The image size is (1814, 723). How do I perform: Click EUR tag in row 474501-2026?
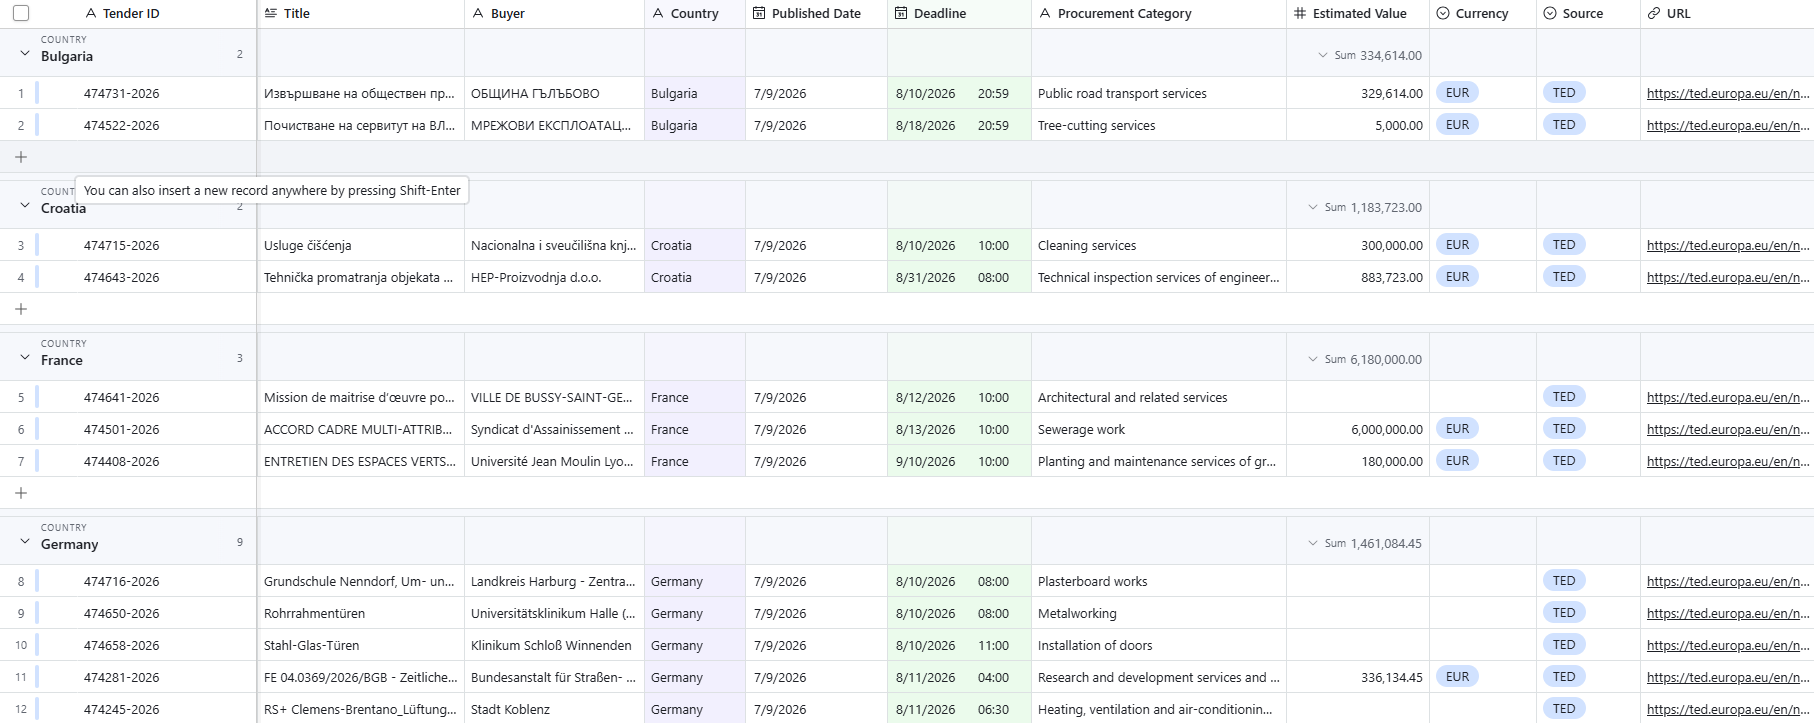pos(1457,429)
